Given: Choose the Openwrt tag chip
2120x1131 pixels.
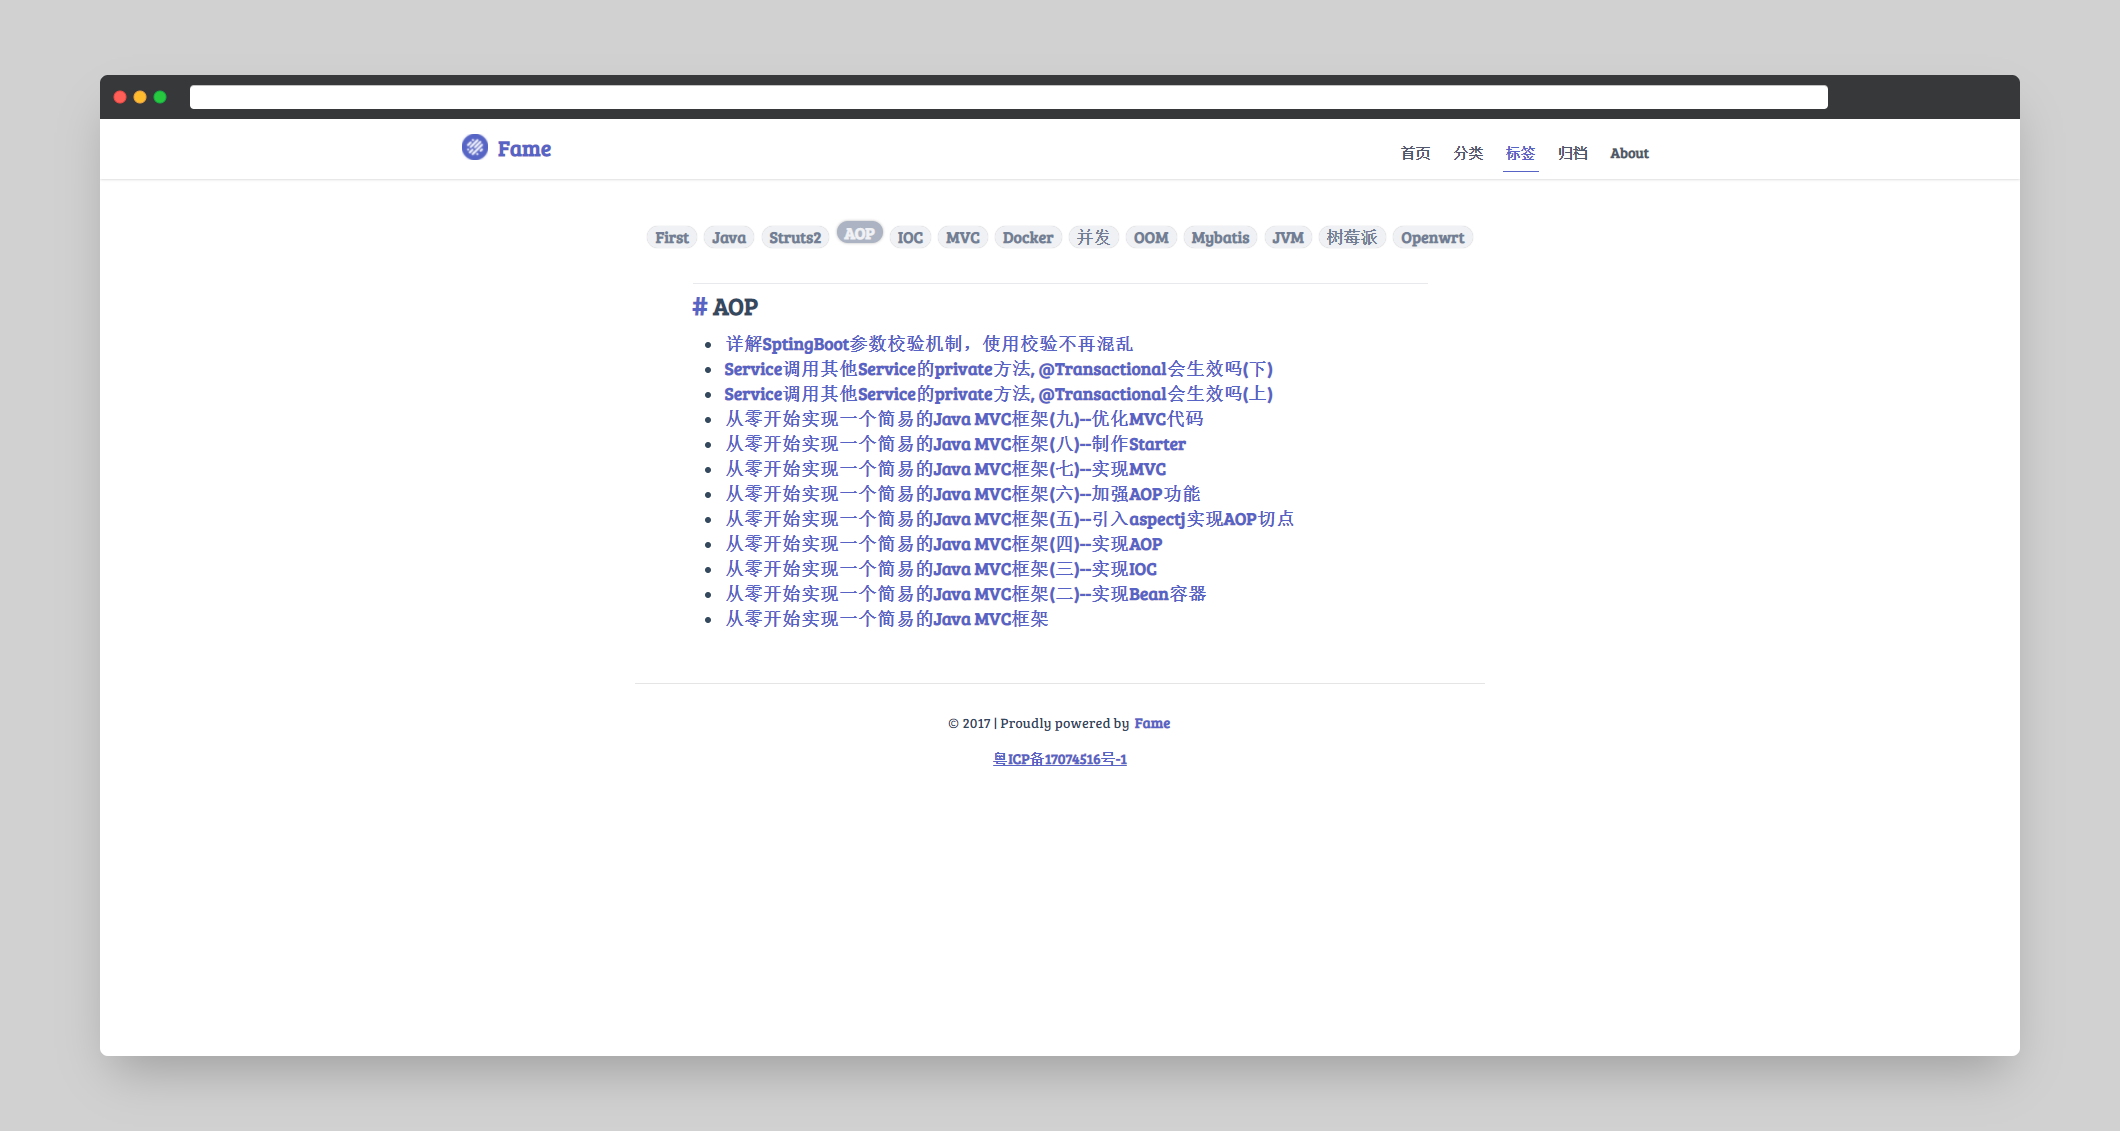Looking at the screenshot, I should [x=1432, y=238].
